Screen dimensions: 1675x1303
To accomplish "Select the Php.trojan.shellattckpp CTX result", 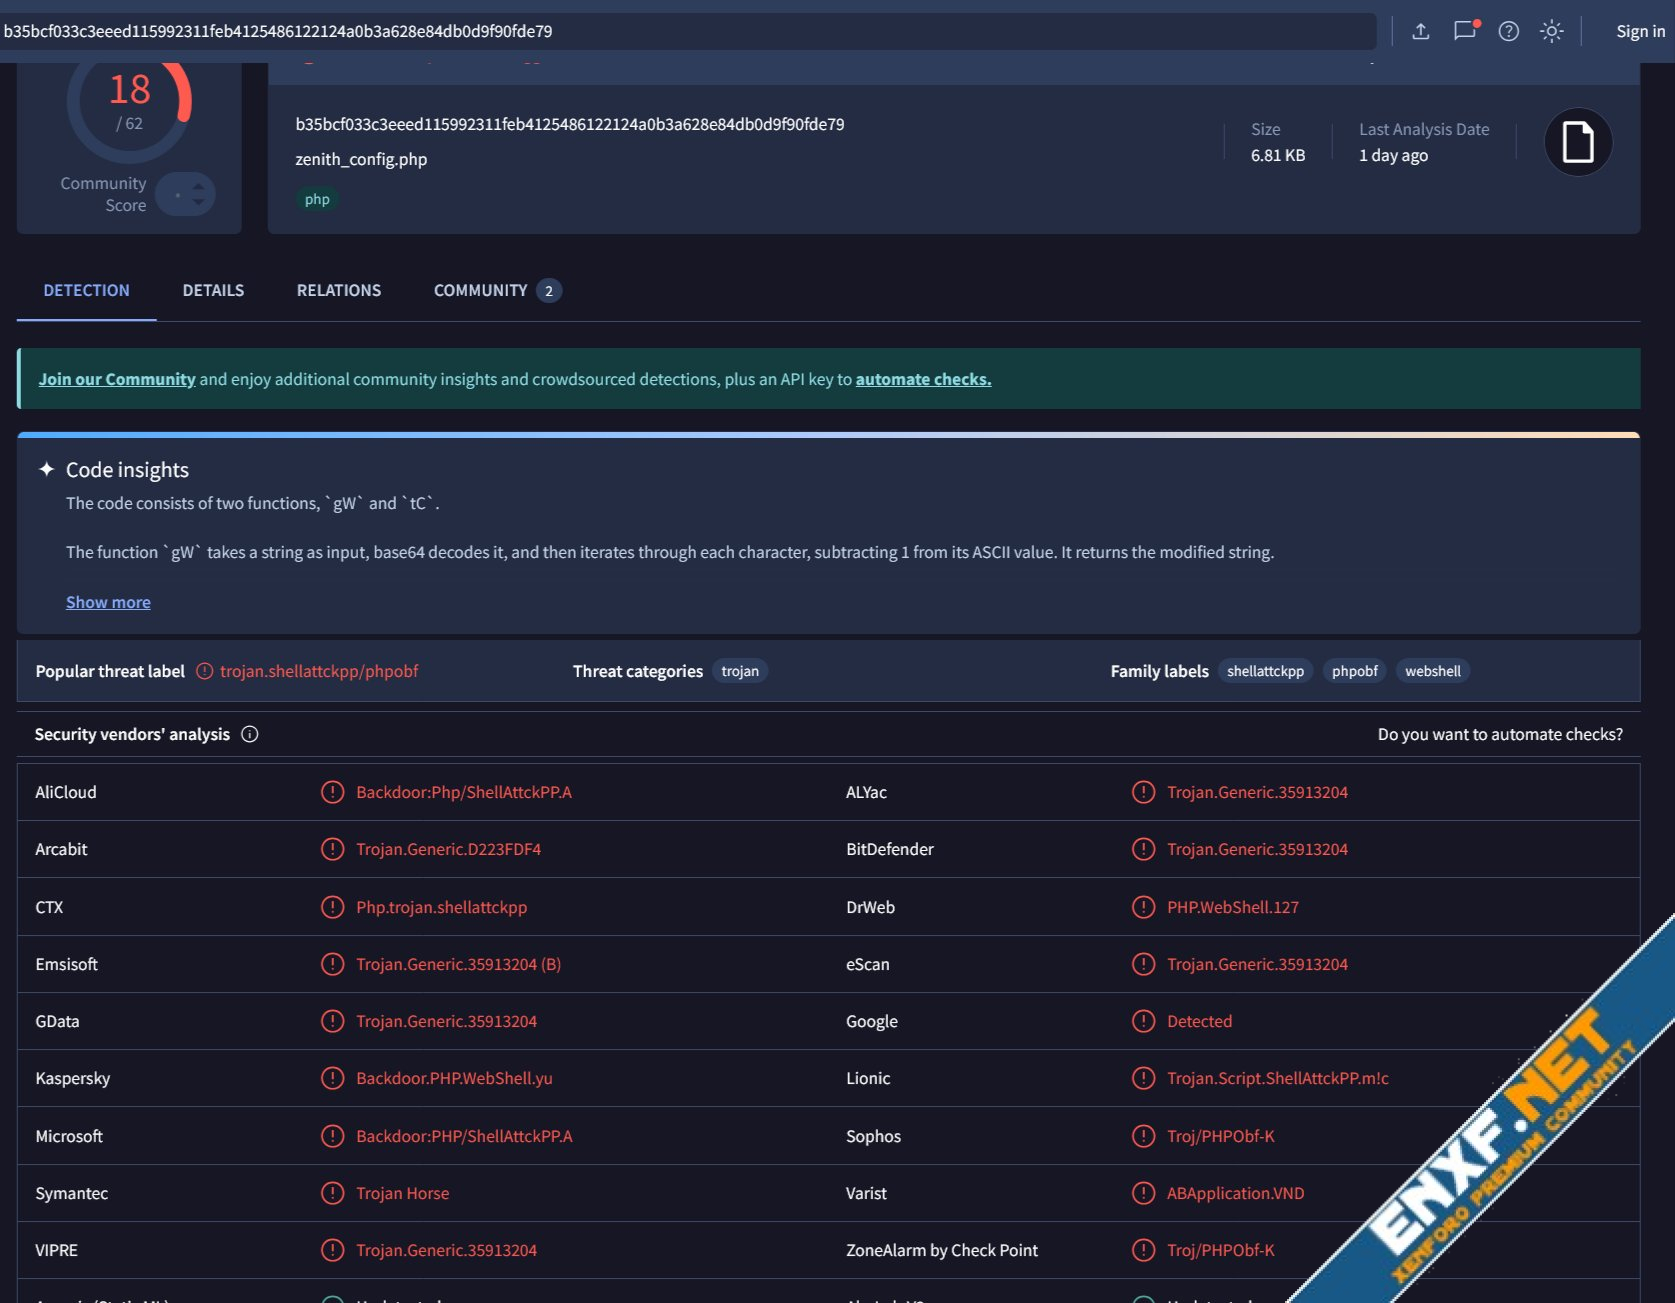I will (441, 907).
